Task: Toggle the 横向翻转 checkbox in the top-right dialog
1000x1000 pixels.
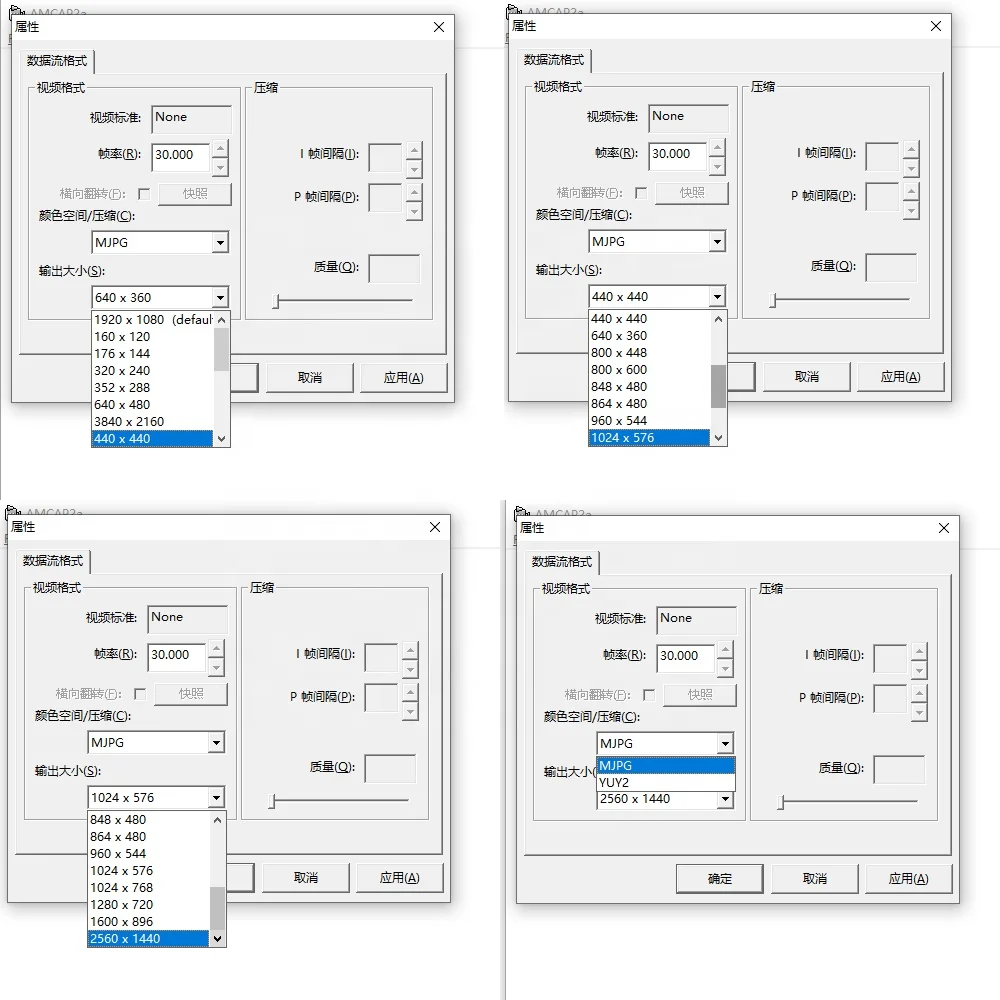Action: [641, 193]
